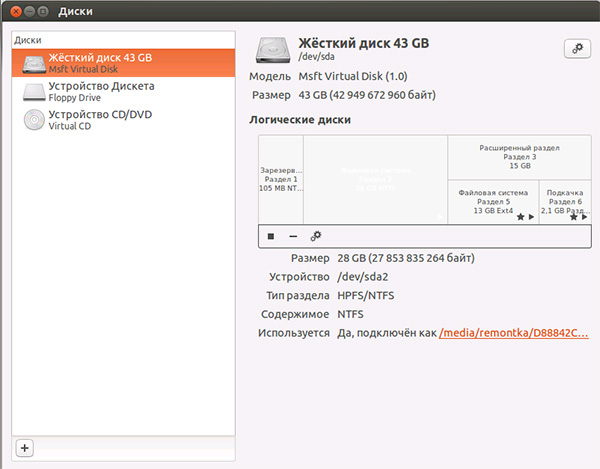Screen dimensions: 600x469
Task: Select Расширенный раздел Раздел 3 15 GB
Action: click(x=520, y=157)
